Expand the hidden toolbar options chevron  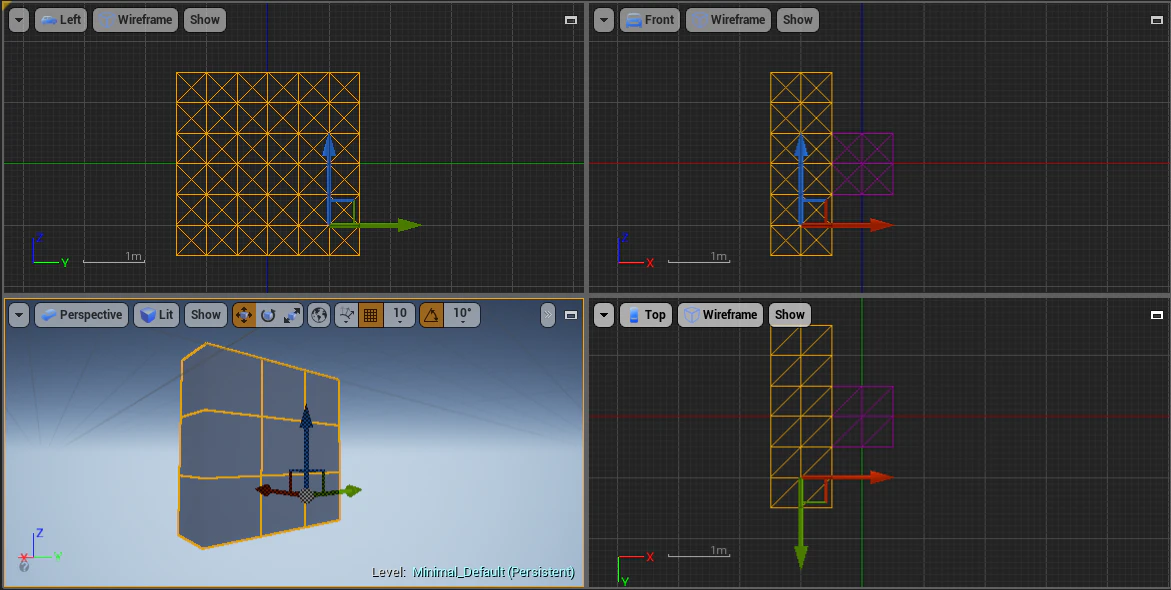(548, 314)
